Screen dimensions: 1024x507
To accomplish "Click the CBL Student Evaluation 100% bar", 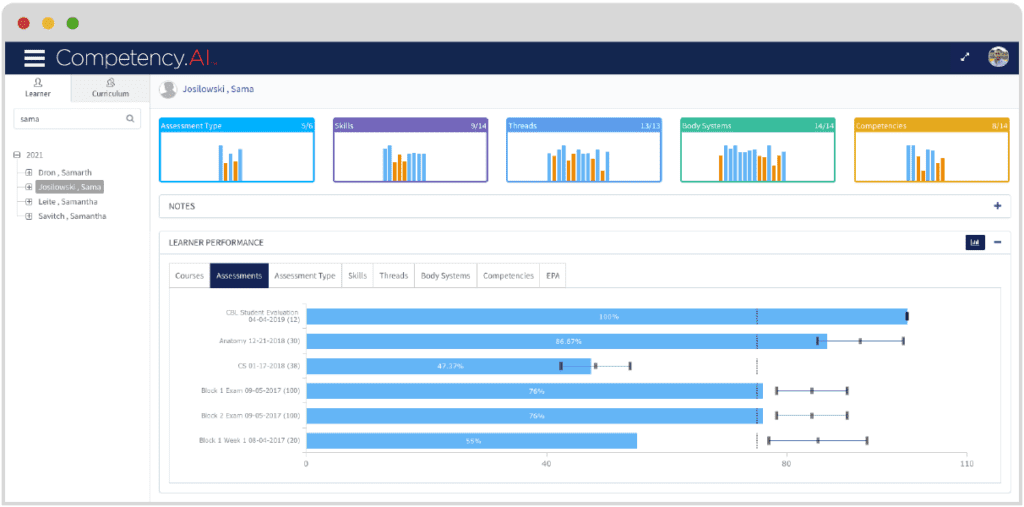I will [x=607, y=316].
